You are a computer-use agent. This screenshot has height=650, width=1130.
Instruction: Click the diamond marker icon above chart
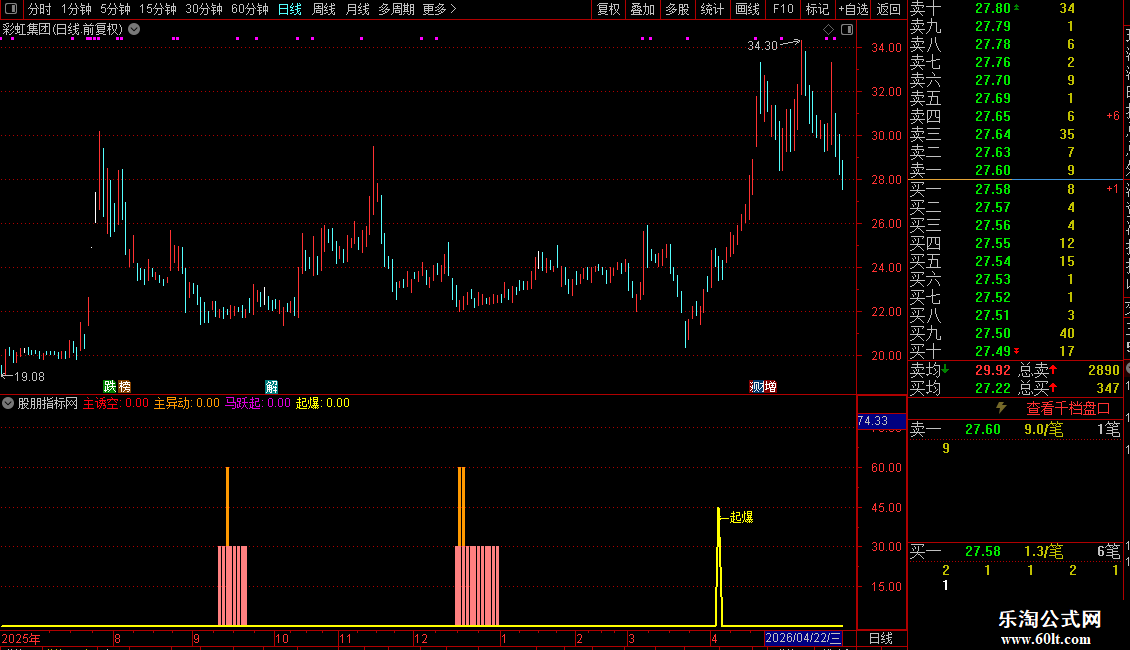point(829,30)
